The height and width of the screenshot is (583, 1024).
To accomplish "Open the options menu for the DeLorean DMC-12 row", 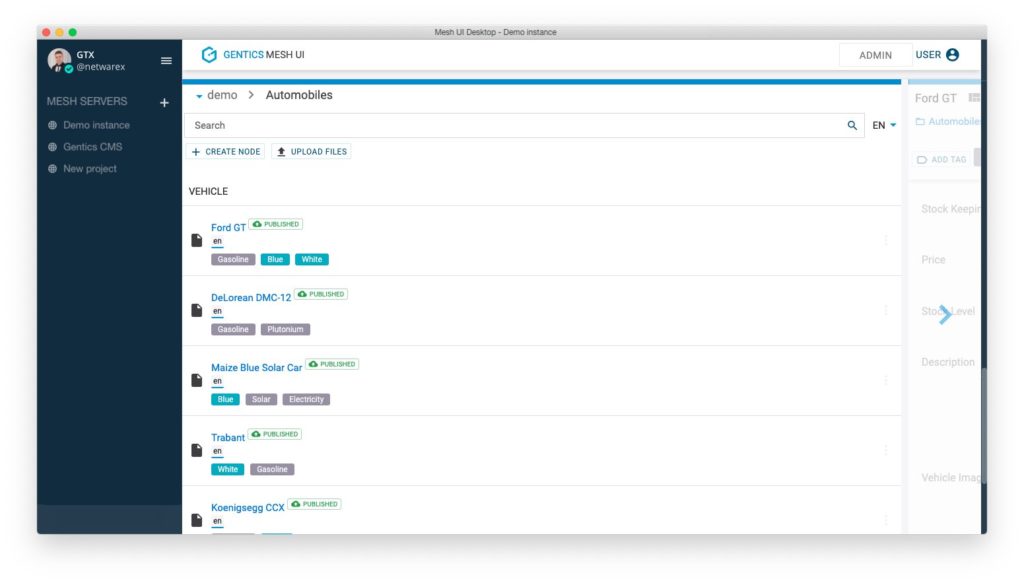I will pyautogui.click(x=886, y=310).
